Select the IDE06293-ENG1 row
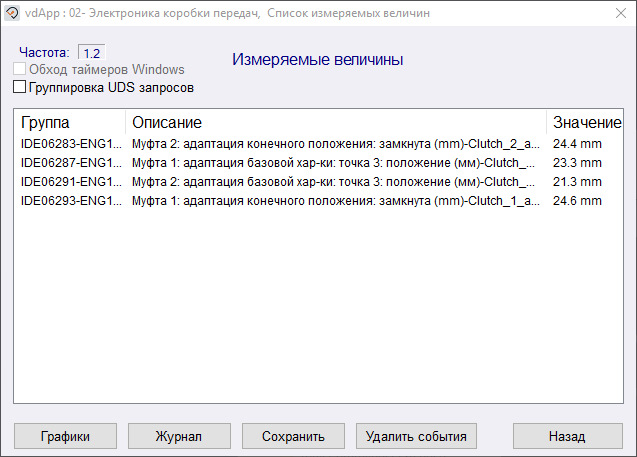This screenshot has width=637, height=457. pyautogui.click(x=71, y=201)
